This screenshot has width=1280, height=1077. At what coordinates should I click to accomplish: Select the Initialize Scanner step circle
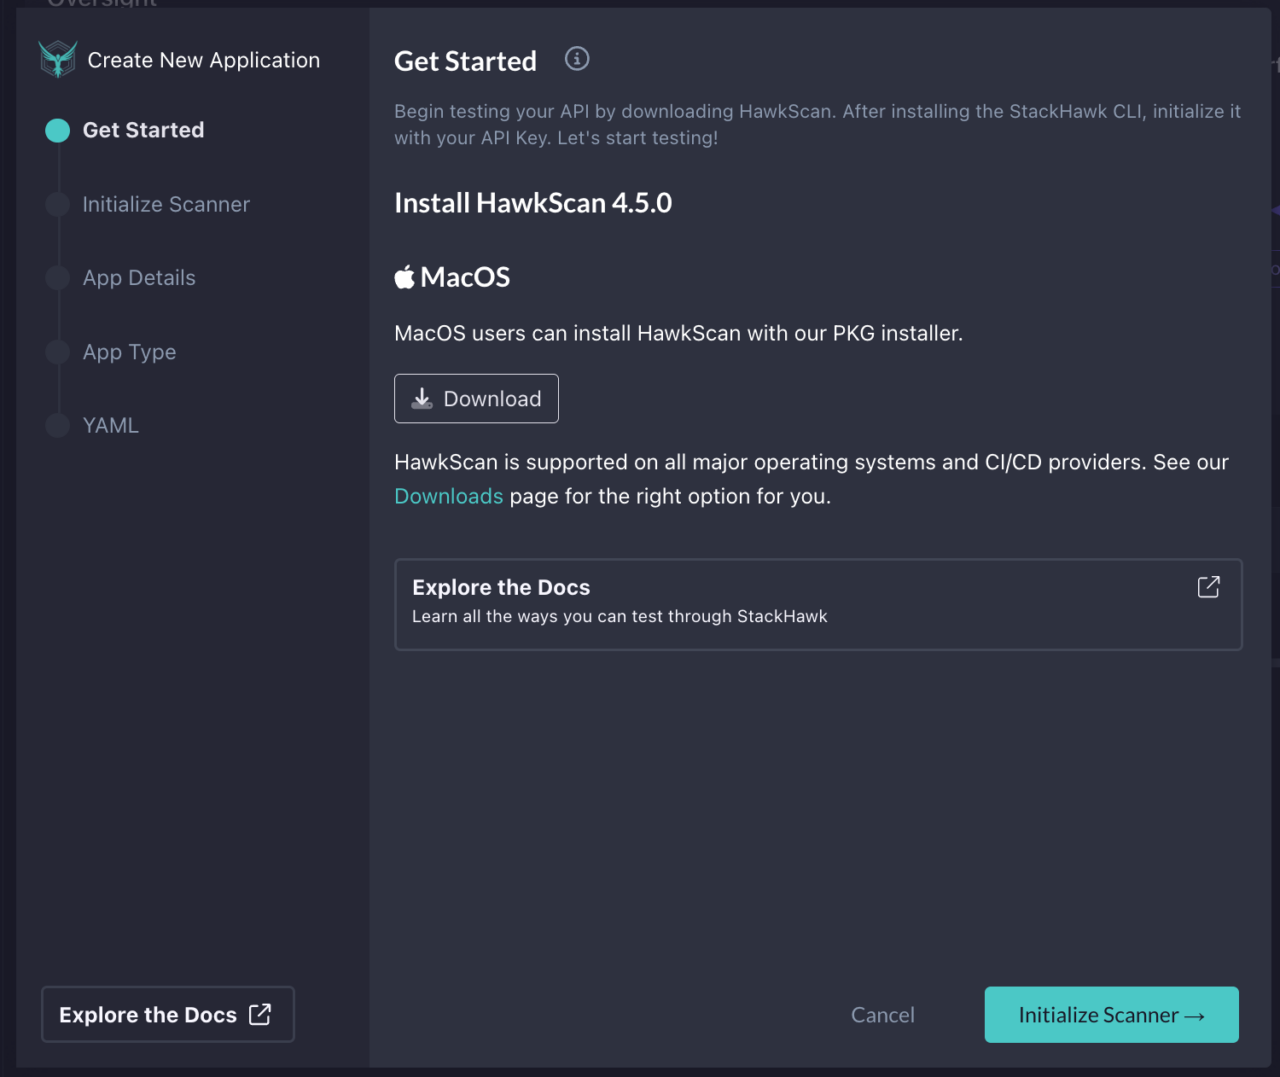pos(58,204)
